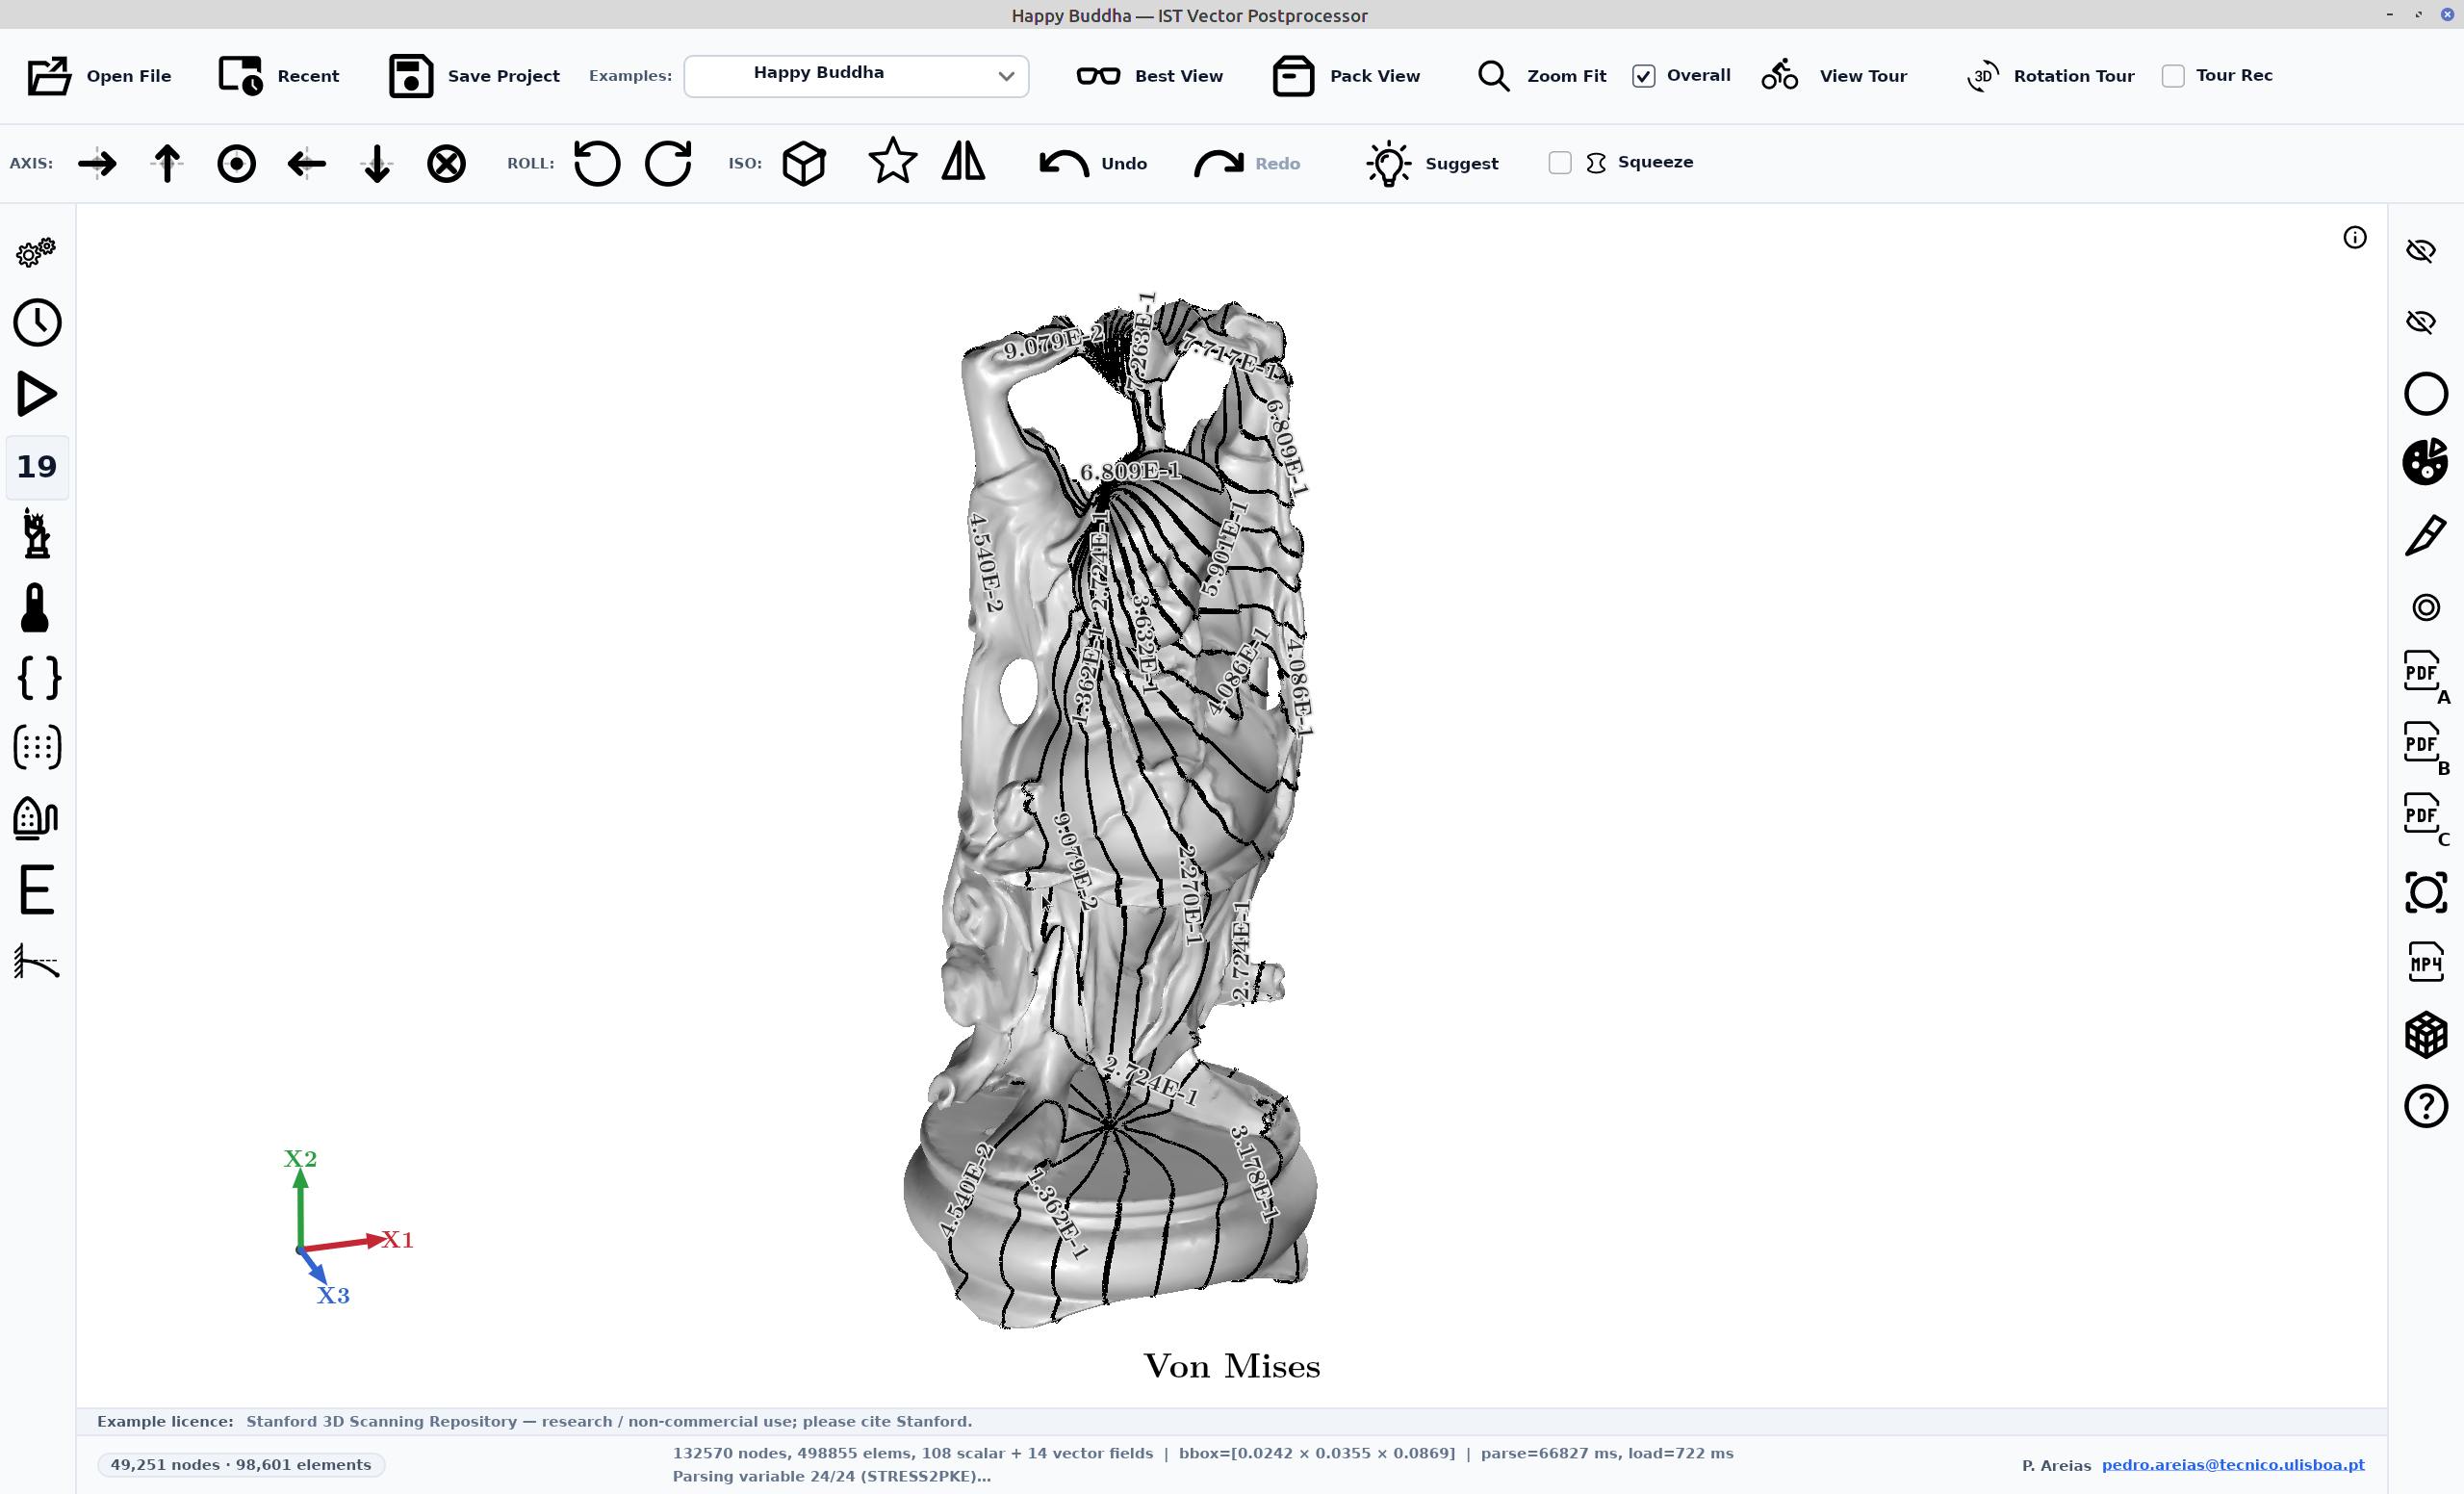
Task: Export using the PDF B button
Action: (2426, 749)
